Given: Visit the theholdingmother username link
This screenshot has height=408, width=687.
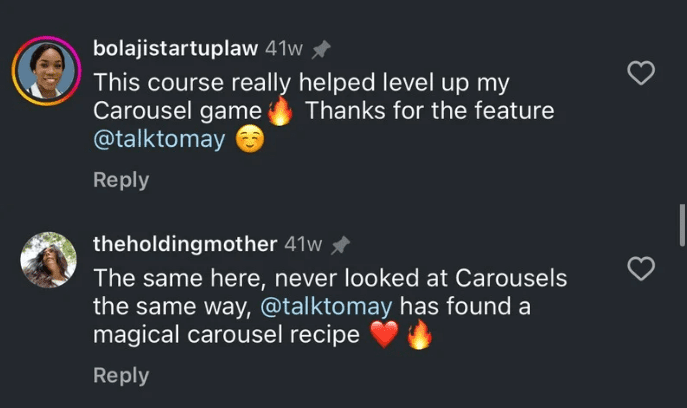Looking at the screenshot, I should [x=185, y=245].
